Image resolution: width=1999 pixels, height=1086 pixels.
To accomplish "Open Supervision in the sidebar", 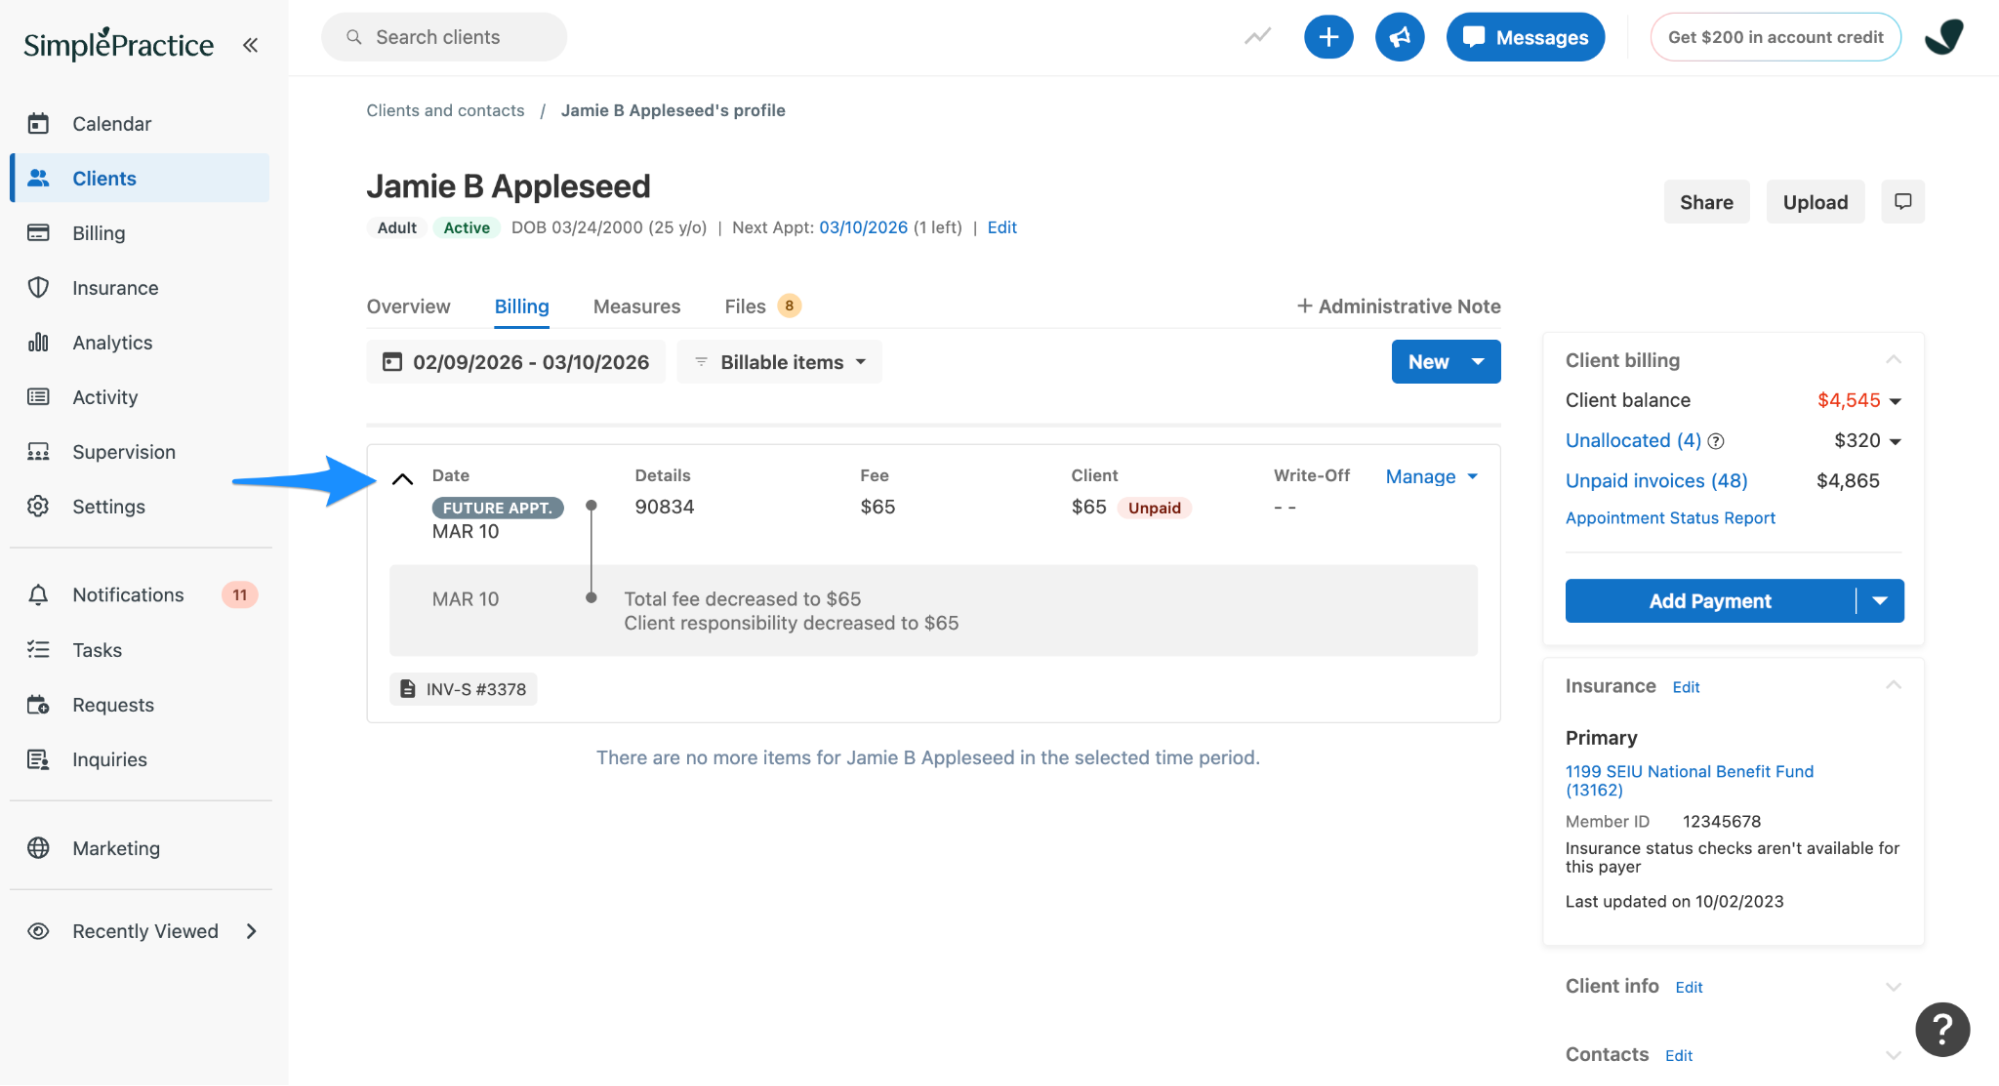I will coord(123,452).
